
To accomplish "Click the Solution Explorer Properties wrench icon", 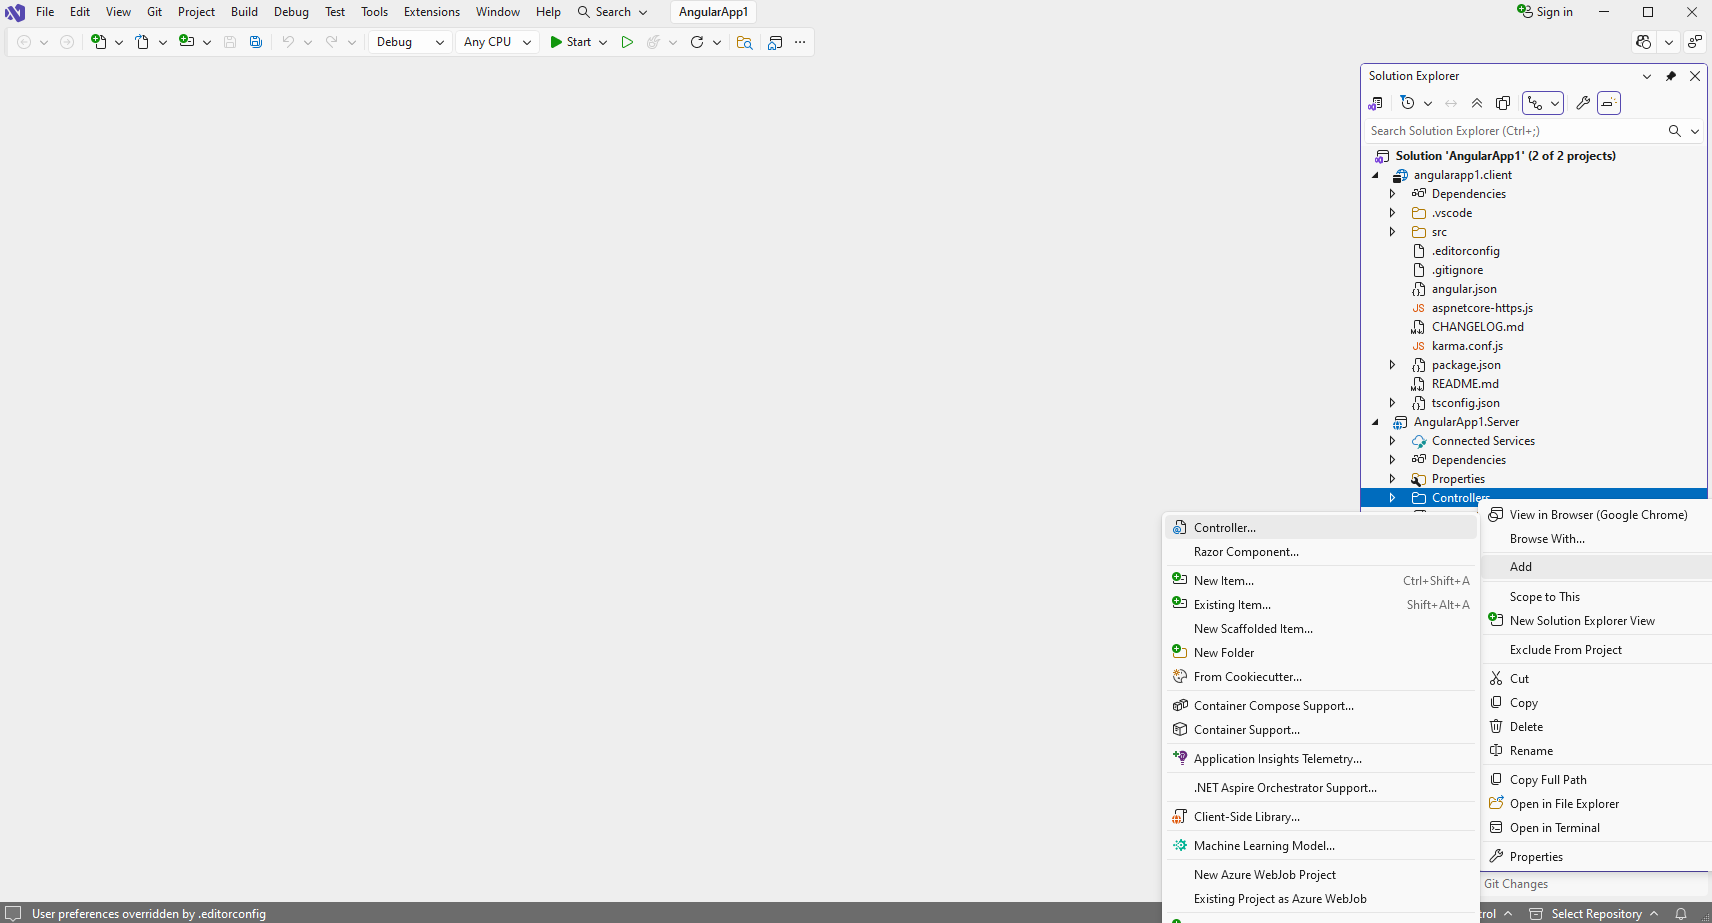I will 1583,103.
